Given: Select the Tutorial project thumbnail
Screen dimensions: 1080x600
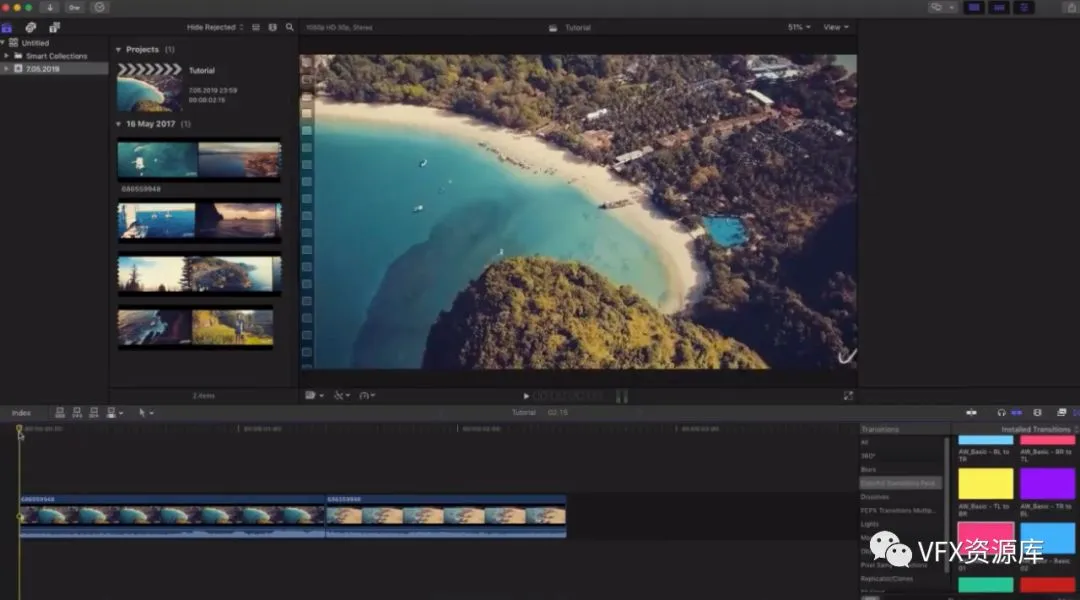Looking at the screenshot, I should tap(149, 88).
